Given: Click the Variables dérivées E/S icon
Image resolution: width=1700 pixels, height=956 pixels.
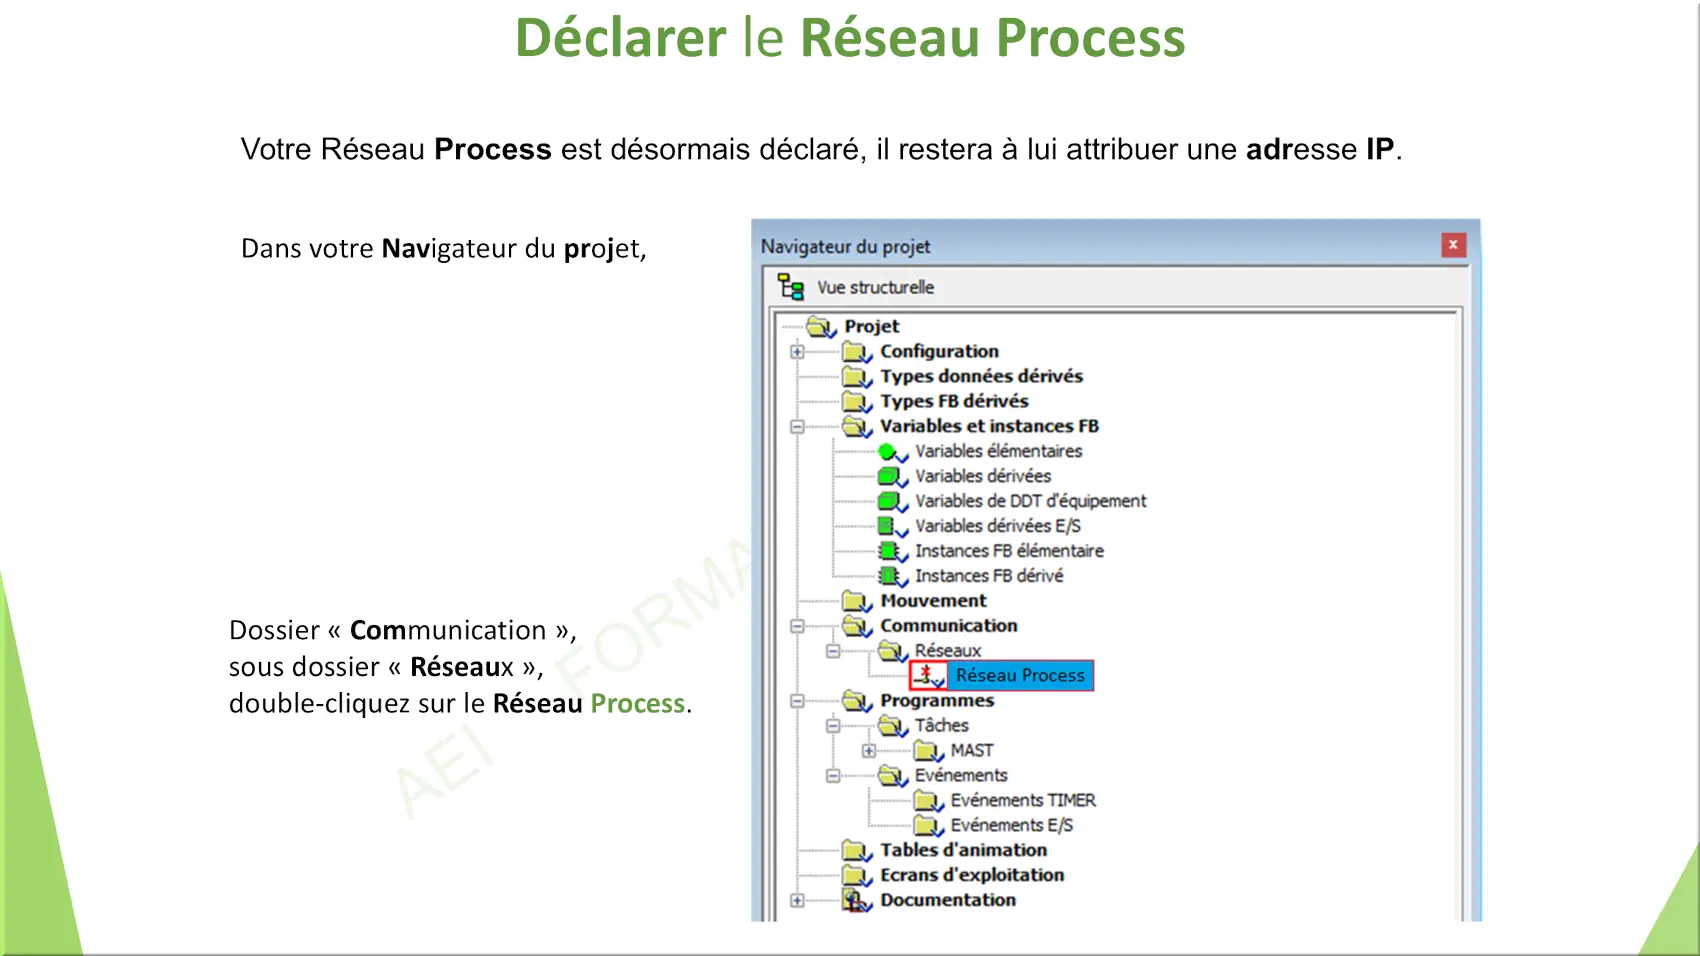Looking at the screenshot, I should pos(892,526).
